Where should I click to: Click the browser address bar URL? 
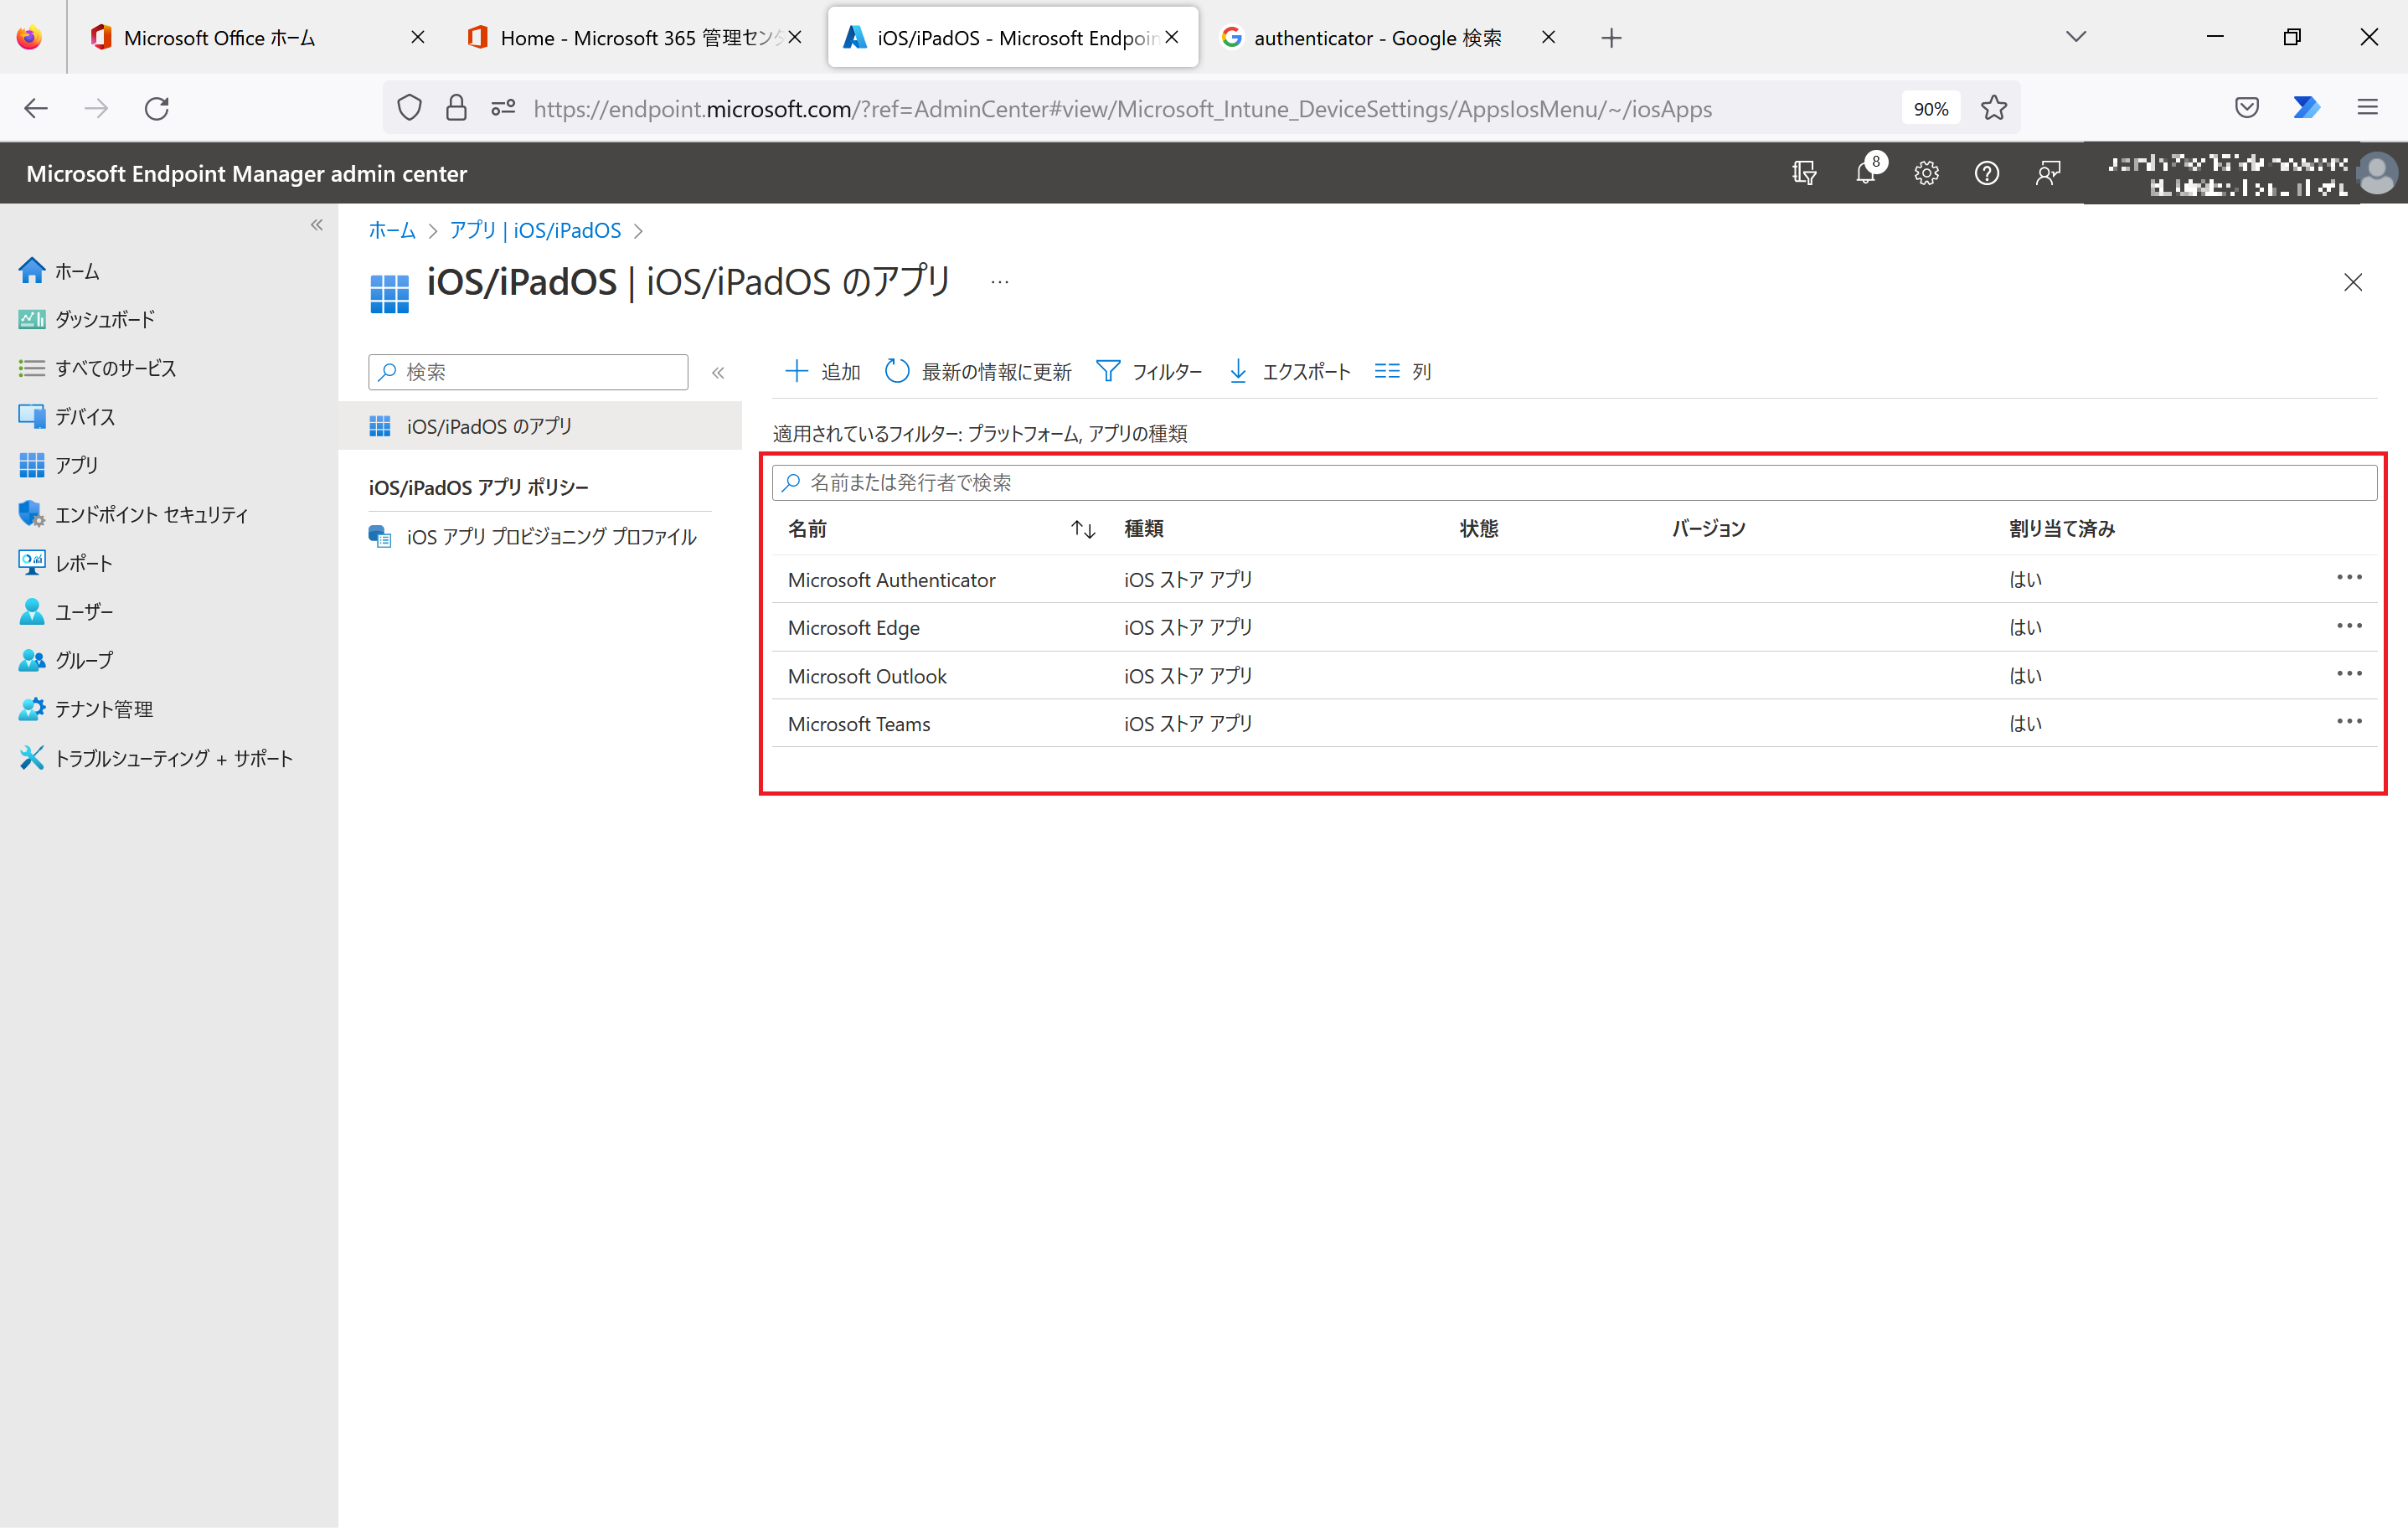click(1122, 109)
